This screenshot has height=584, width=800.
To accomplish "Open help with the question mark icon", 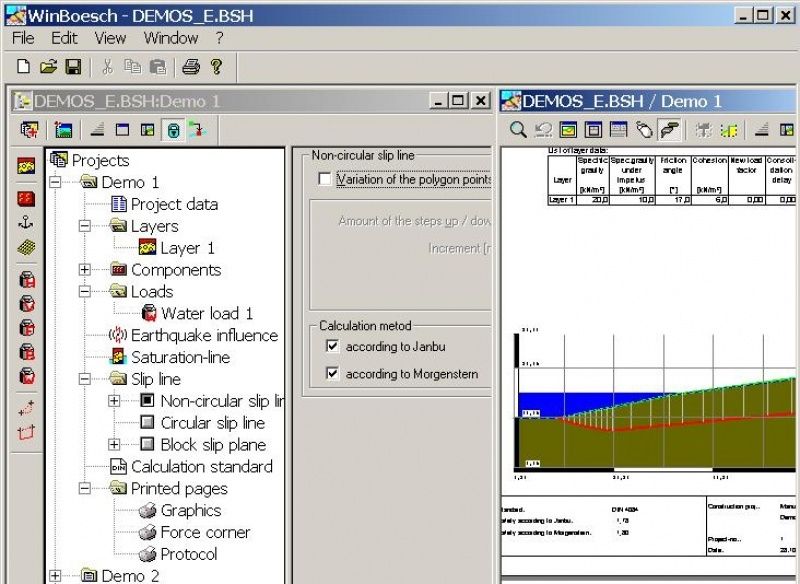I will (216, 66).
